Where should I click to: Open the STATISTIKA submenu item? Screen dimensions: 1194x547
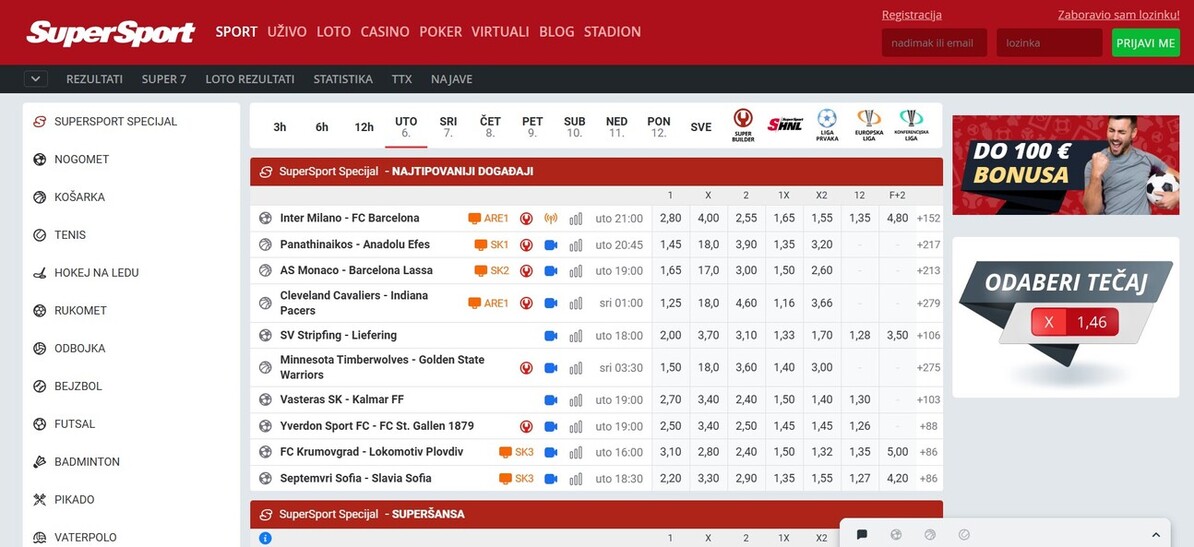(343, 78)
